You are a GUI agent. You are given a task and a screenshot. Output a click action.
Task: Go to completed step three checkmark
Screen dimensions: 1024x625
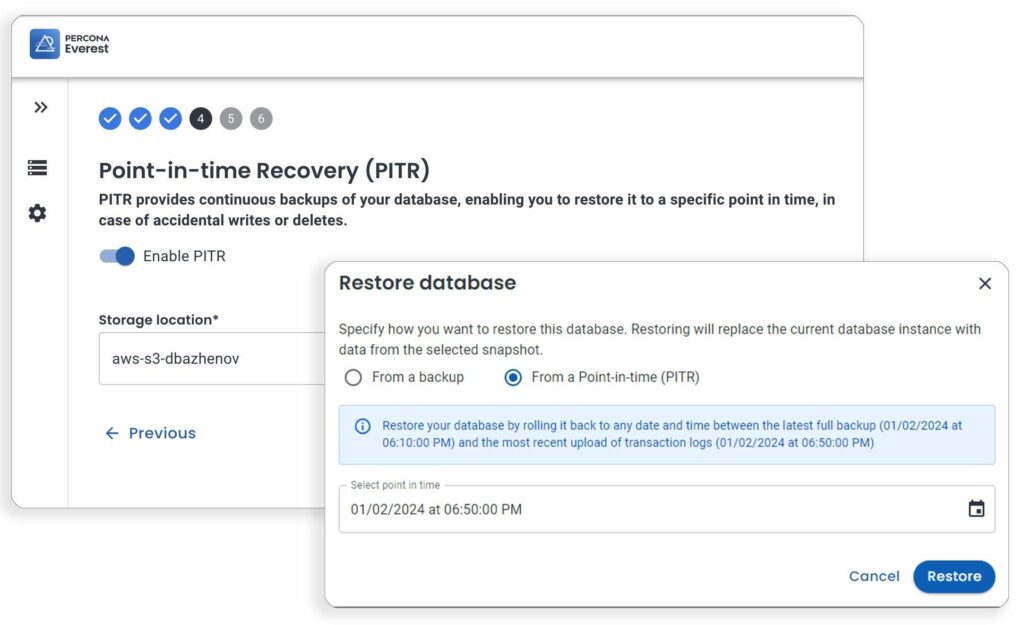(x=171, y=119)
